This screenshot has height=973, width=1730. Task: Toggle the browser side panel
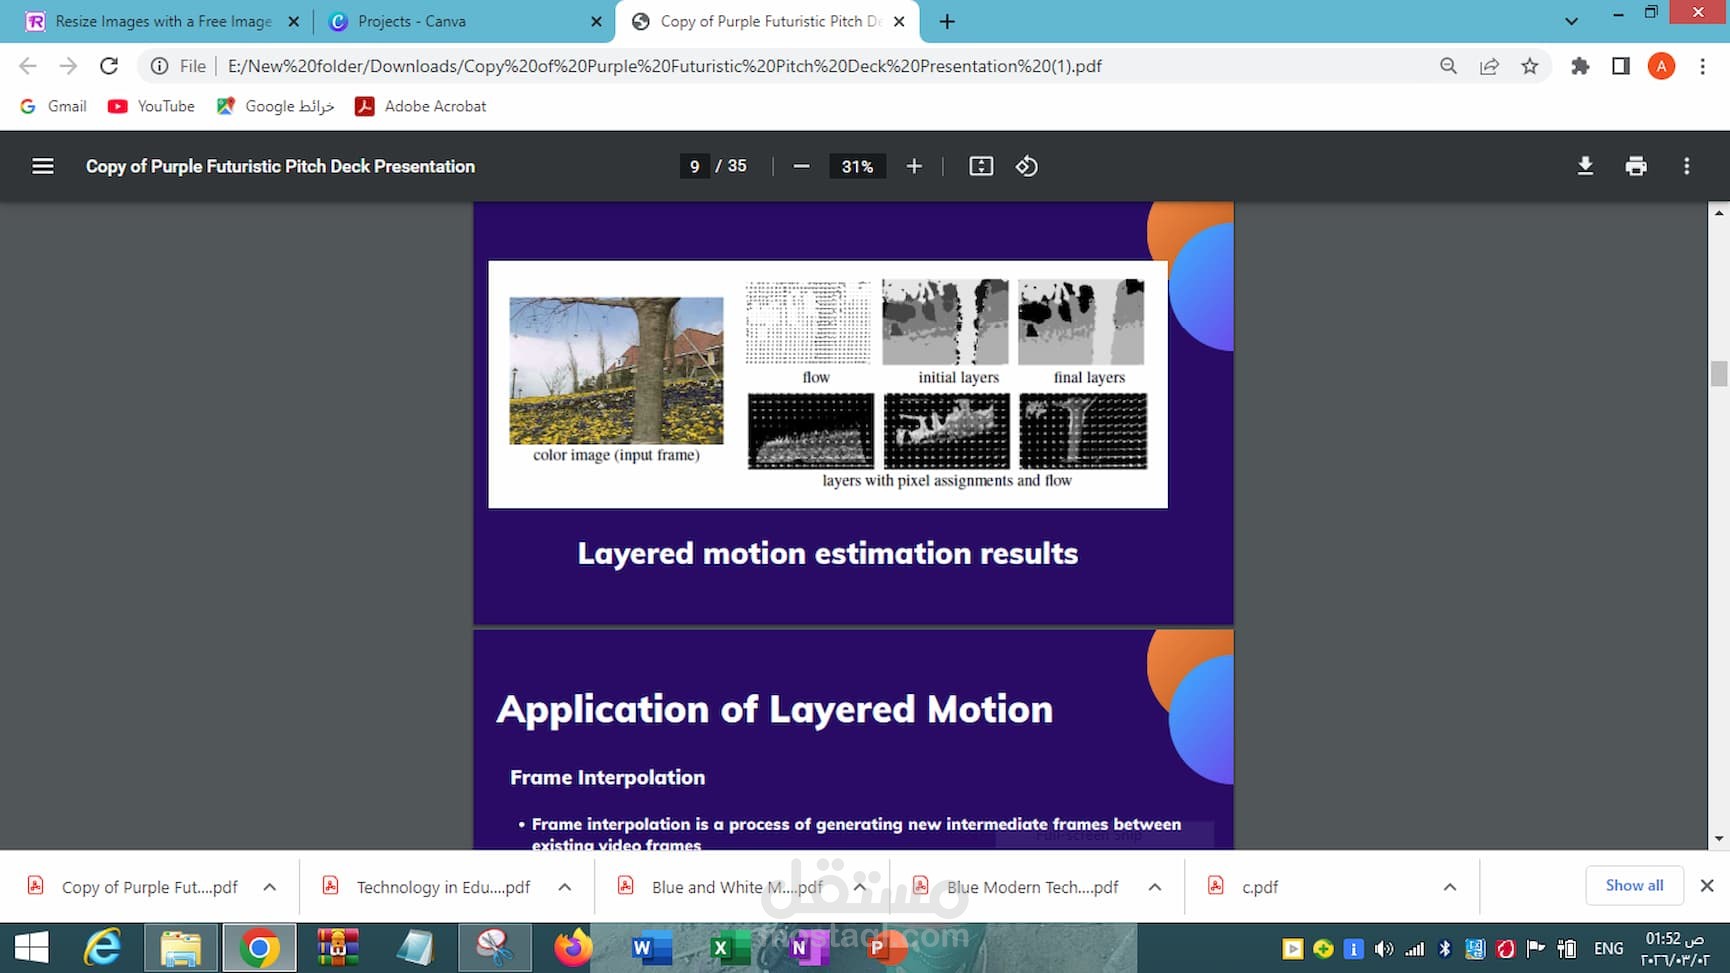pos(1621,66)
